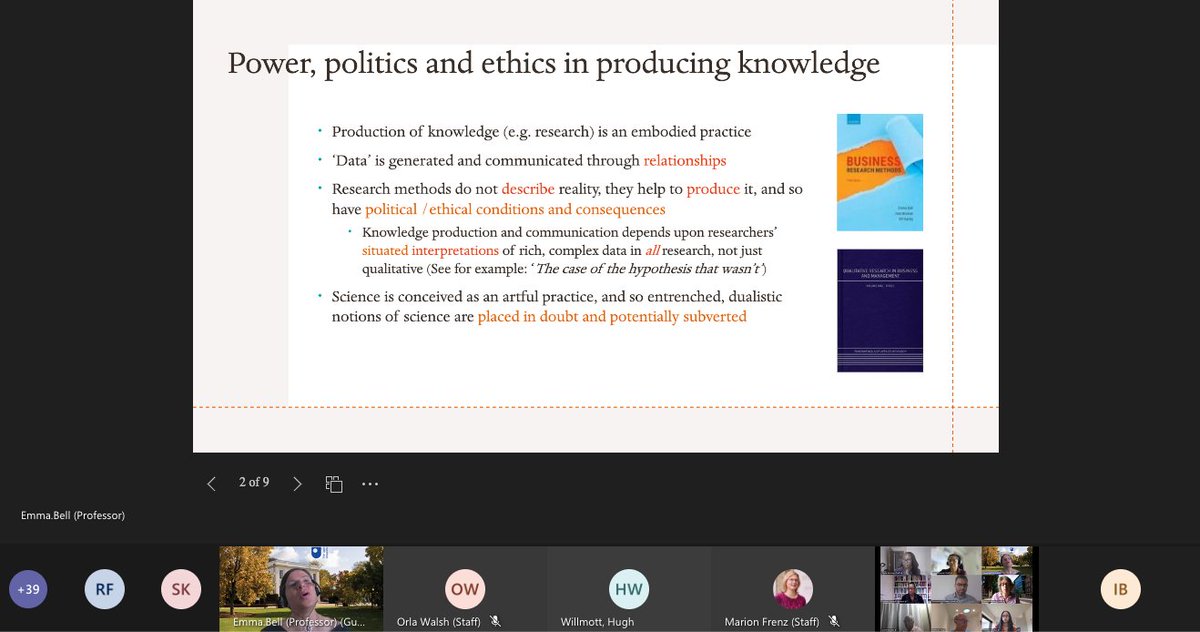Select the HW avatar of Hugh Willmott
The height and width of the screenshot is (632, 1200).
(x=628, y=589)
